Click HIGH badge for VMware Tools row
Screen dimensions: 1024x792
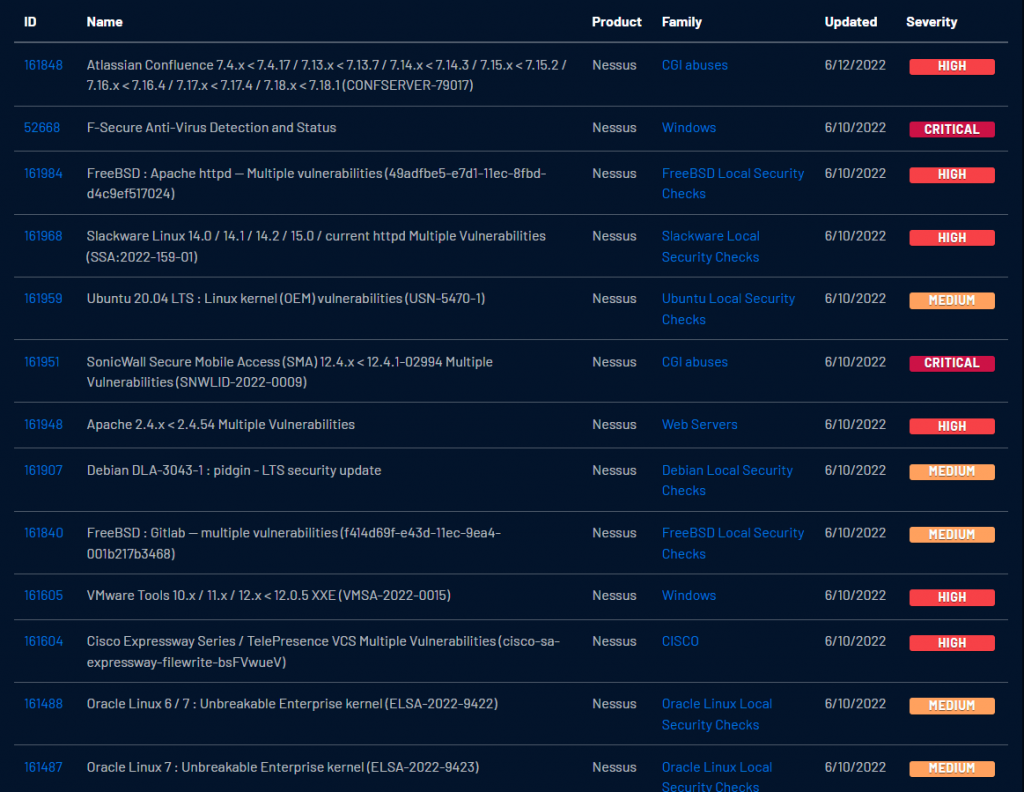click(x=952, y=597)
